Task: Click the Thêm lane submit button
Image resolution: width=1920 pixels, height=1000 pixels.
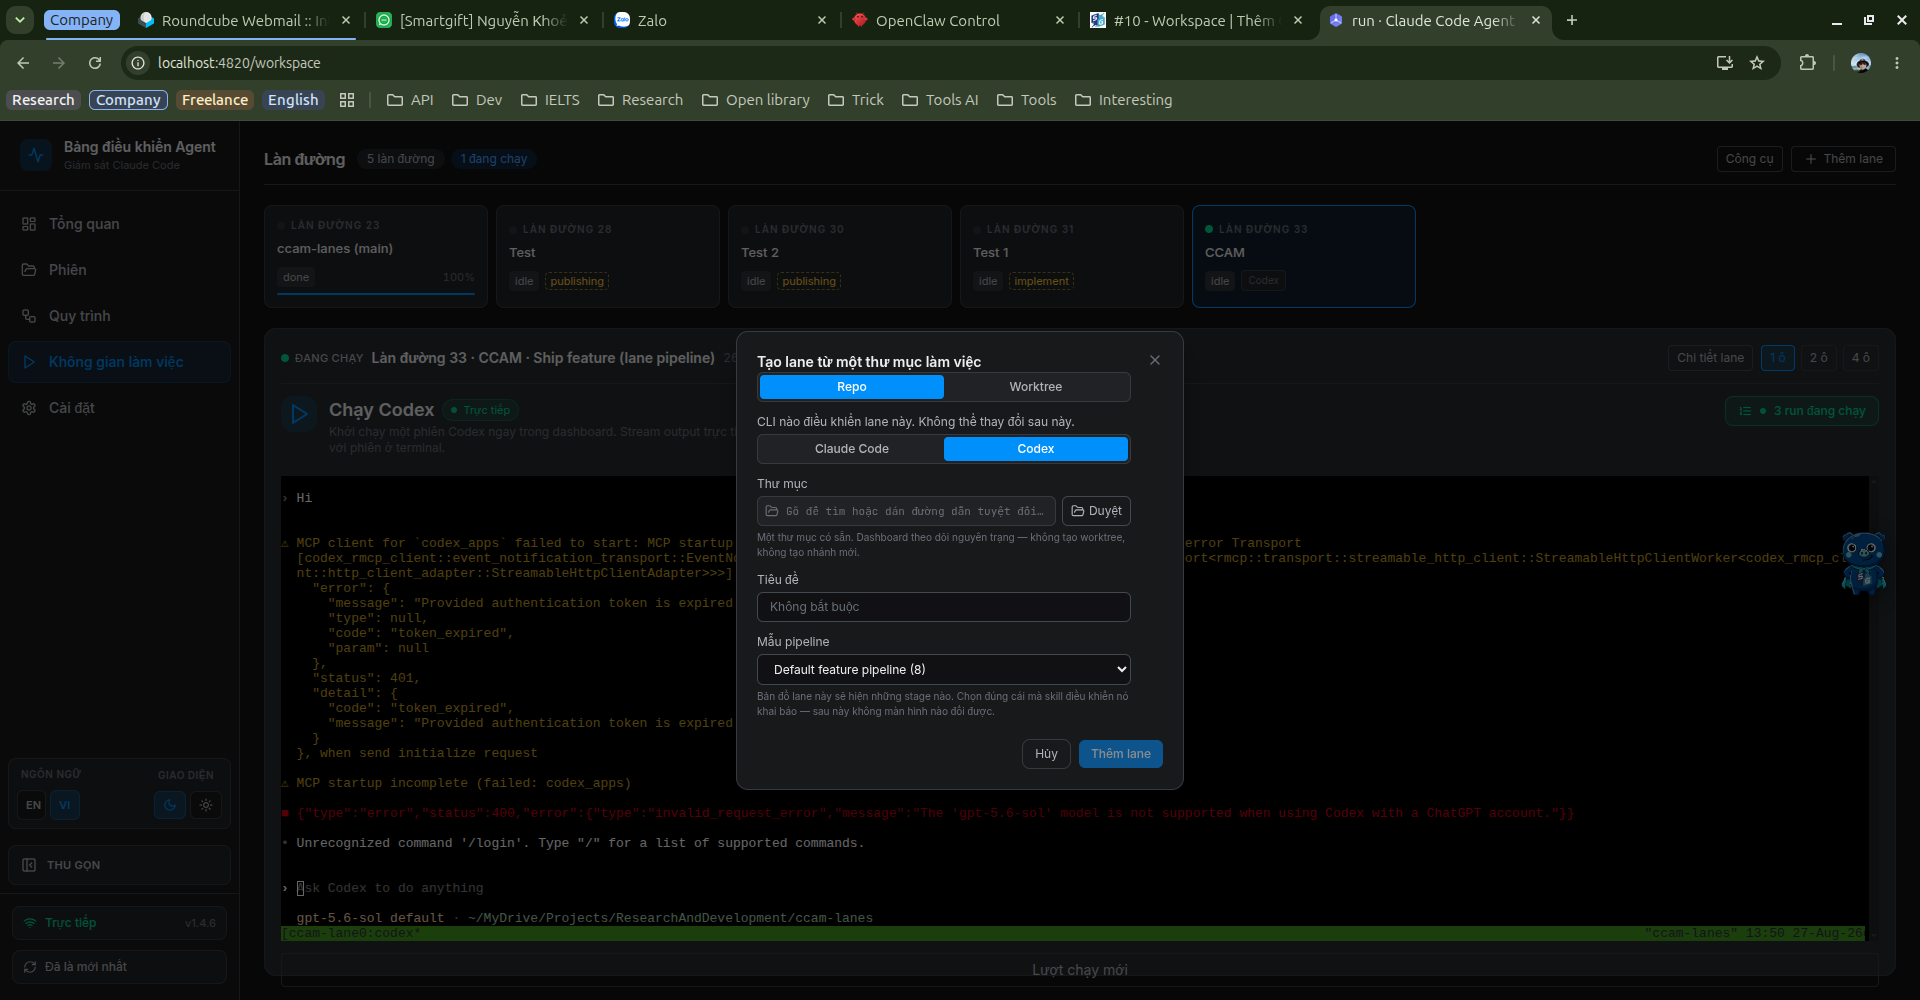Action: pos(1120,754)
